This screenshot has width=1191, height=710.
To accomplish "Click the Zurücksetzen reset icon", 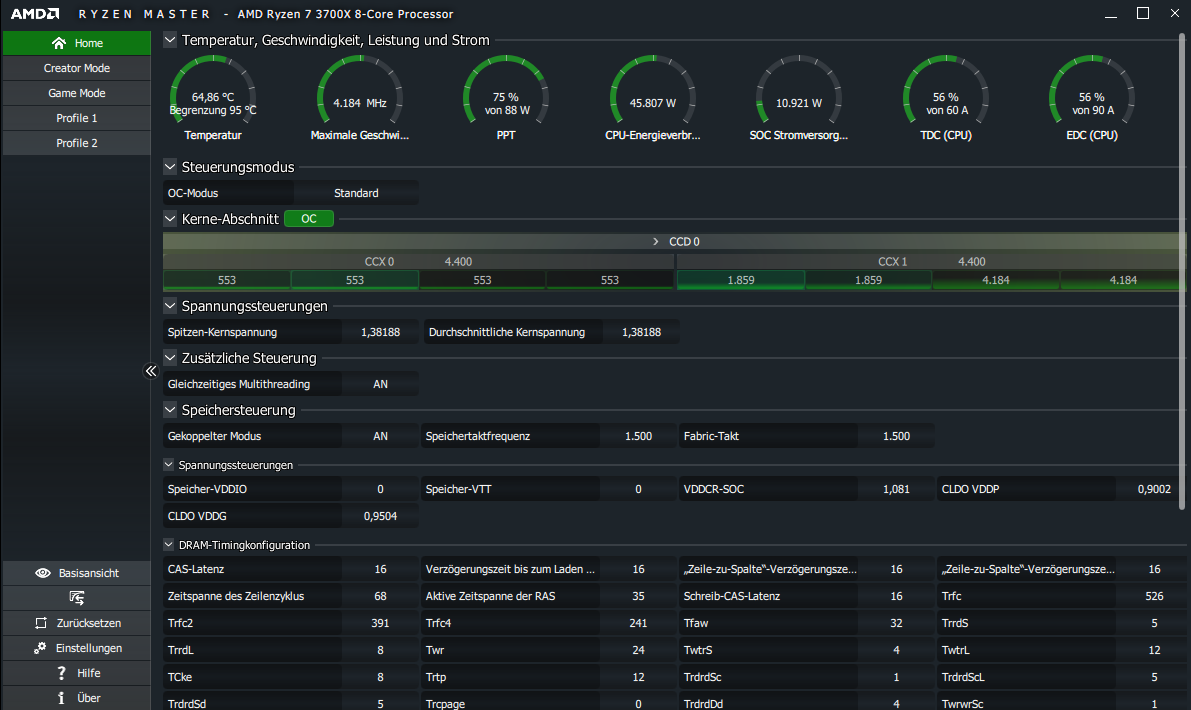I will [41, 623].
